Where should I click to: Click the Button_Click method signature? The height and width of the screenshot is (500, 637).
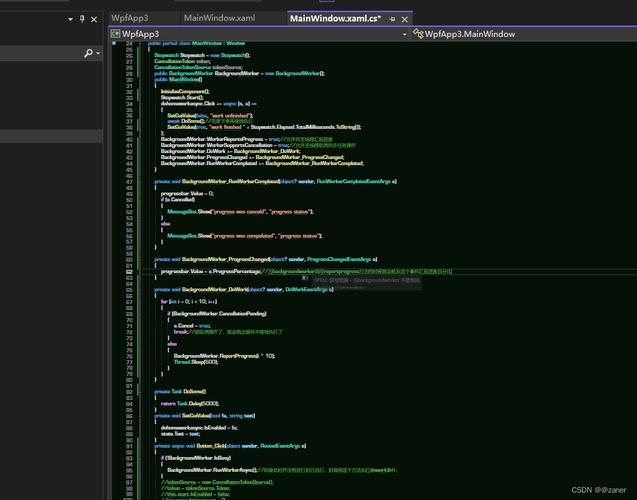[x=230, y=446]
